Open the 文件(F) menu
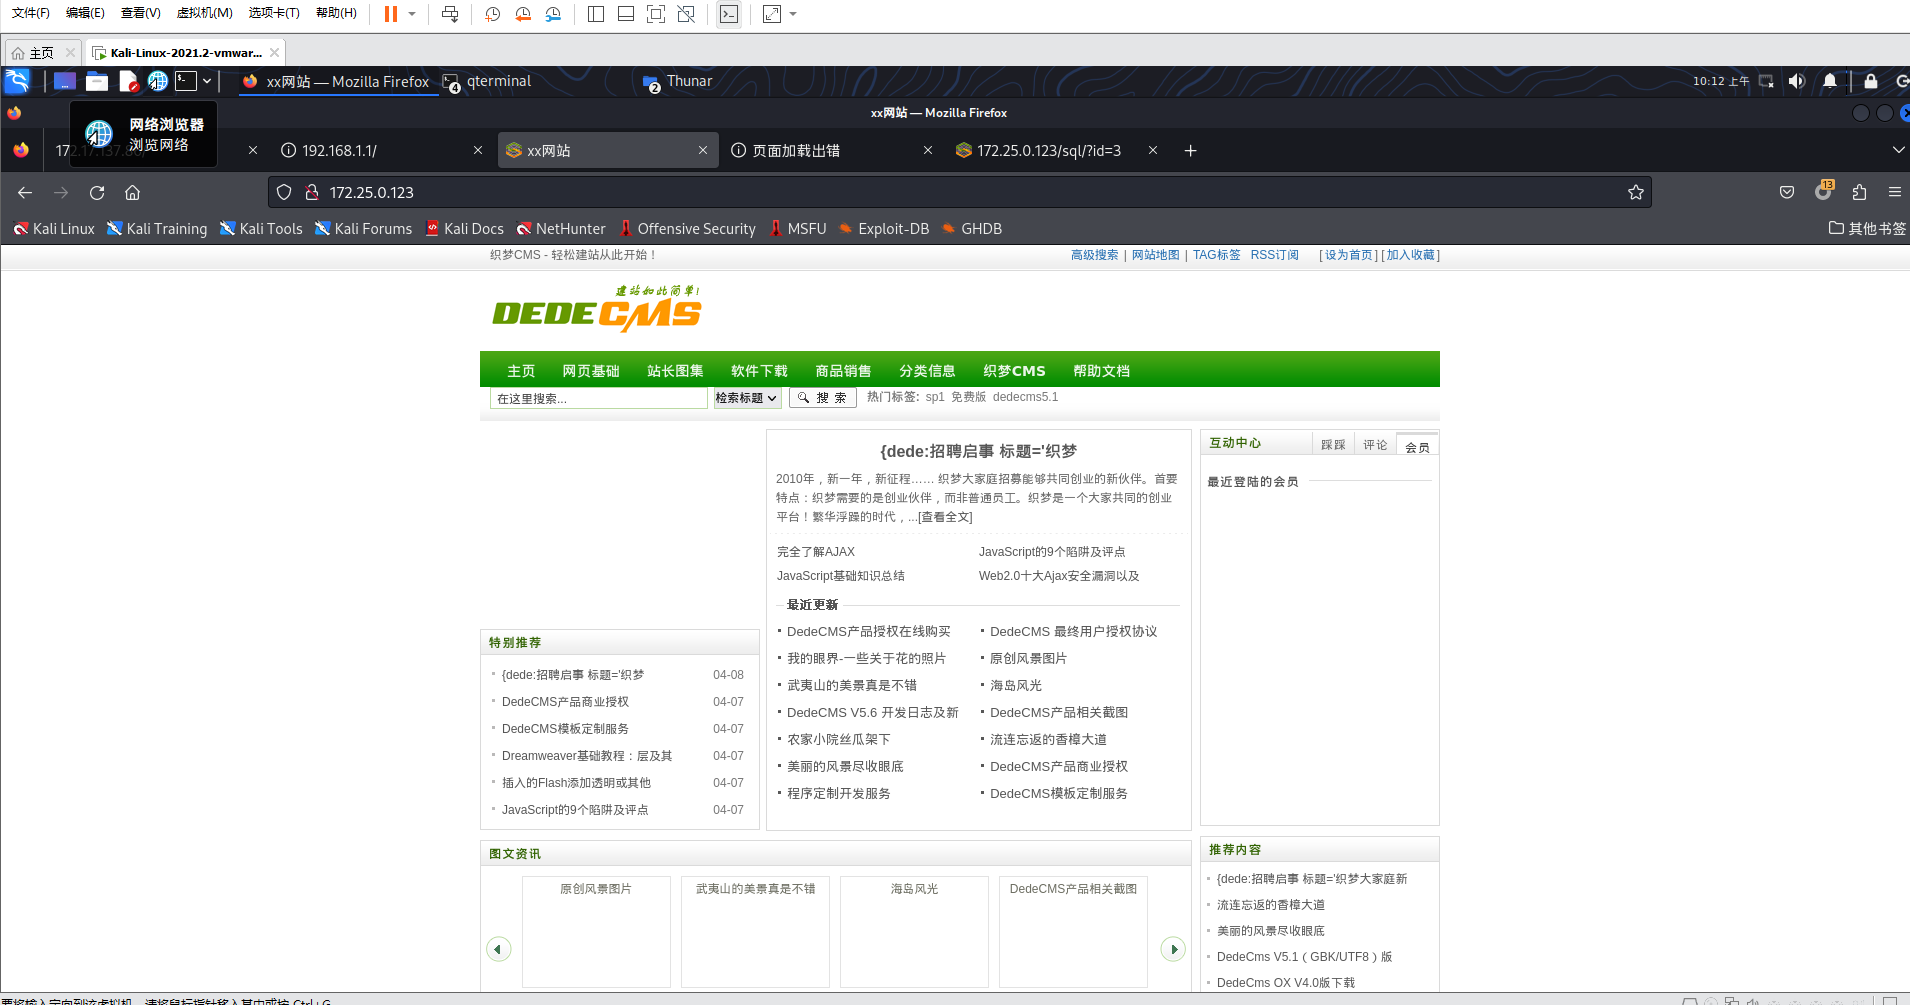The width and height of the screenshot is (1910, 1005). (x=31, y=13)
